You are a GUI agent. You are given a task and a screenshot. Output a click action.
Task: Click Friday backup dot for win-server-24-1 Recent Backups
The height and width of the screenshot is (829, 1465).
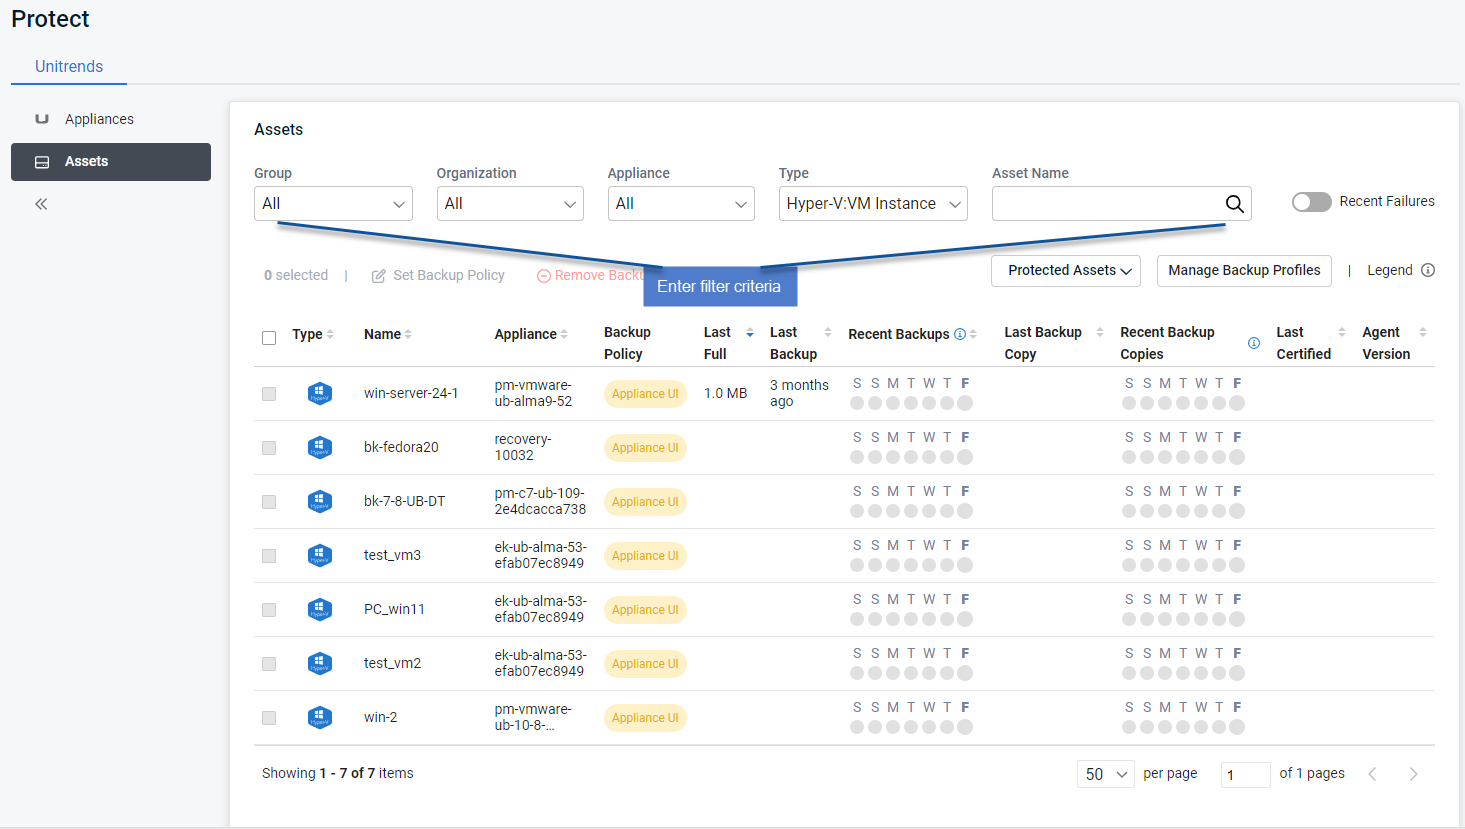point(965,403)
